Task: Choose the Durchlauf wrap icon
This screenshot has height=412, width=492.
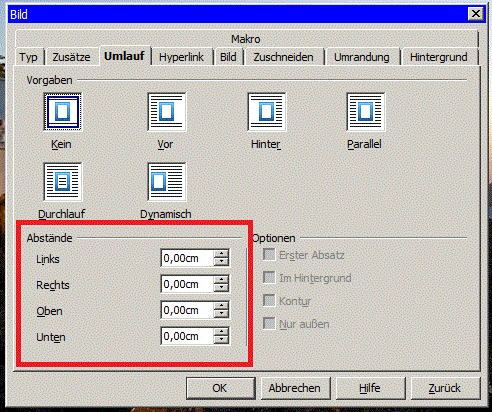Action: click(63, 182)
